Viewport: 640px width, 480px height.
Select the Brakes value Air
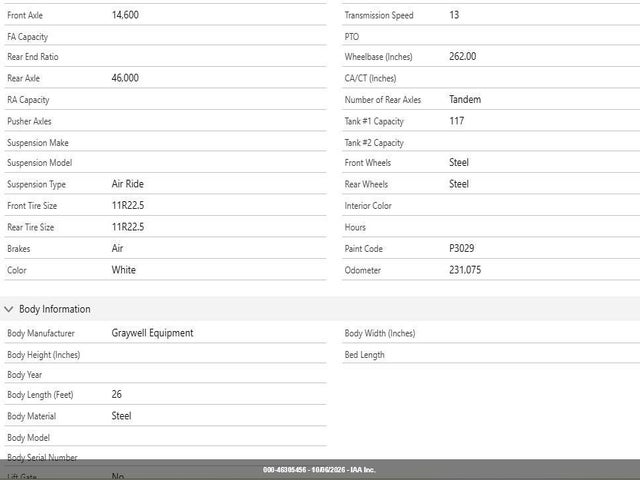pyautogui.click(x=117, y=249)
